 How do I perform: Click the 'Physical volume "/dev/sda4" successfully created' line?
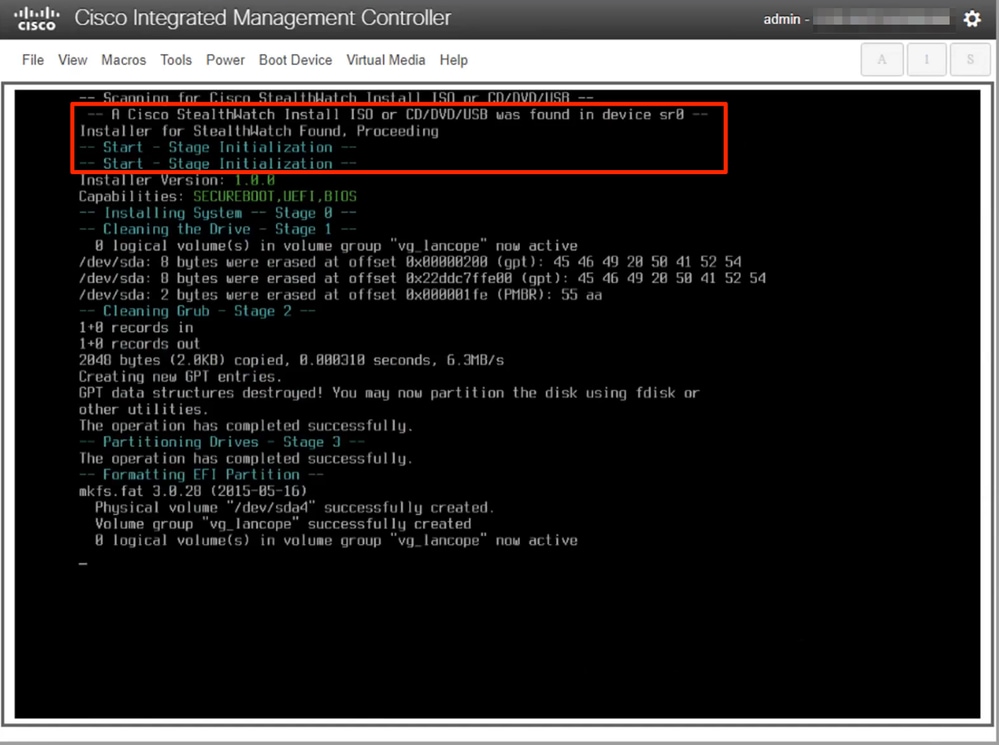pyautogui.click(x=294, y=508)
